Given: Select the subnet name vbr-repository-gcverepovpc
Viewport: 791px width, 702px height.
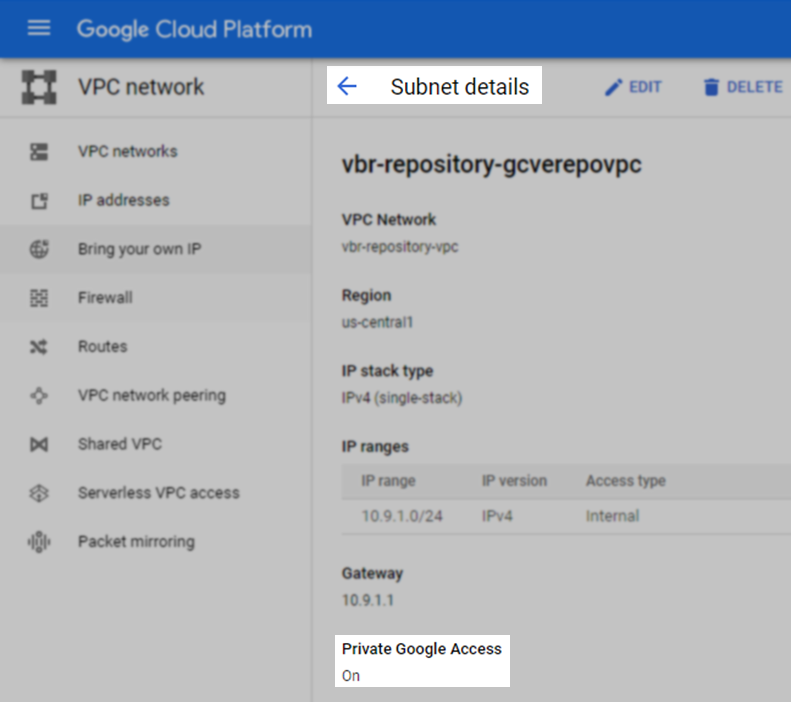Looking at the screenshot, I should pos(492,165).
